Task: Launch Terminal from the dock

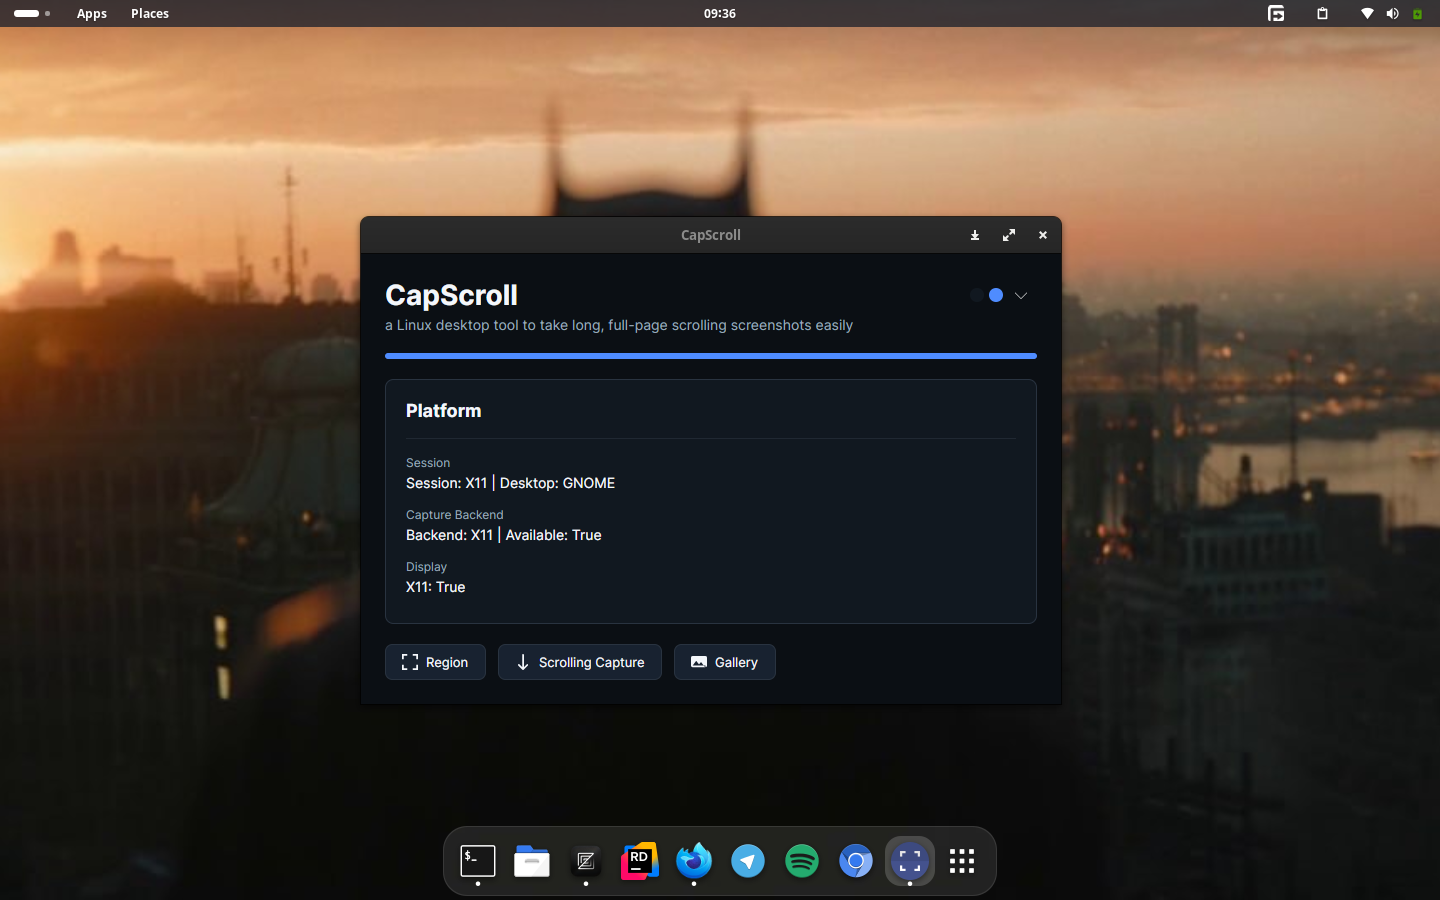Action: (478, 861)
